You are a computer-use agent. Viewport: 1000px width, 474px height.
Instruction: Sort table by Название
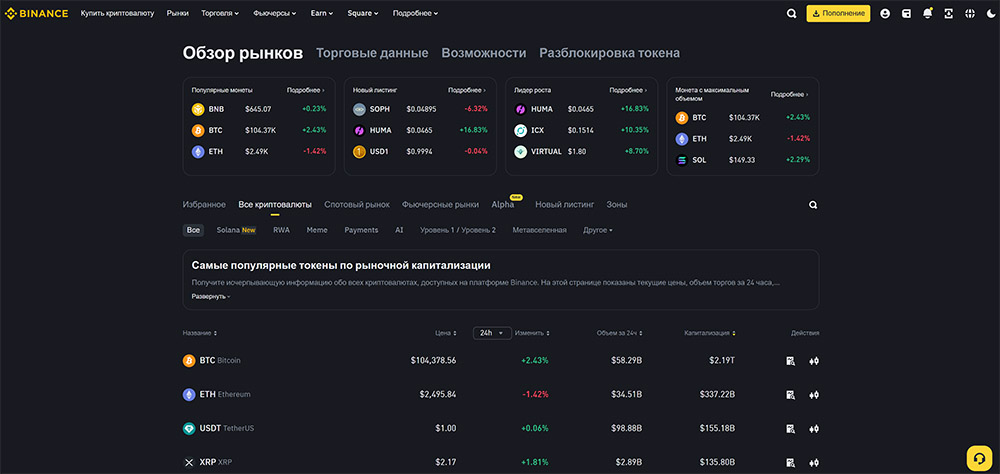point(200,333)
